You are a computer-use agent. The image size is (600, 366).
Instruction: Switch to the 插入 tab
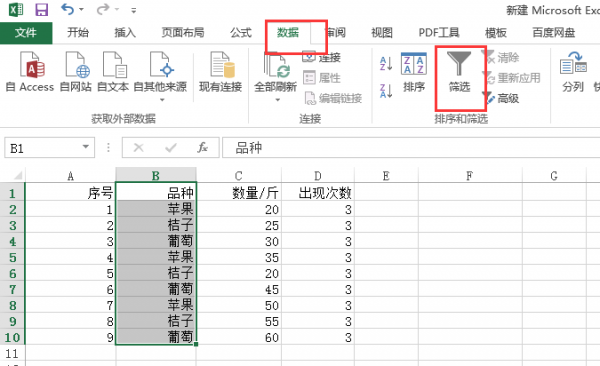tap(125, 33)
